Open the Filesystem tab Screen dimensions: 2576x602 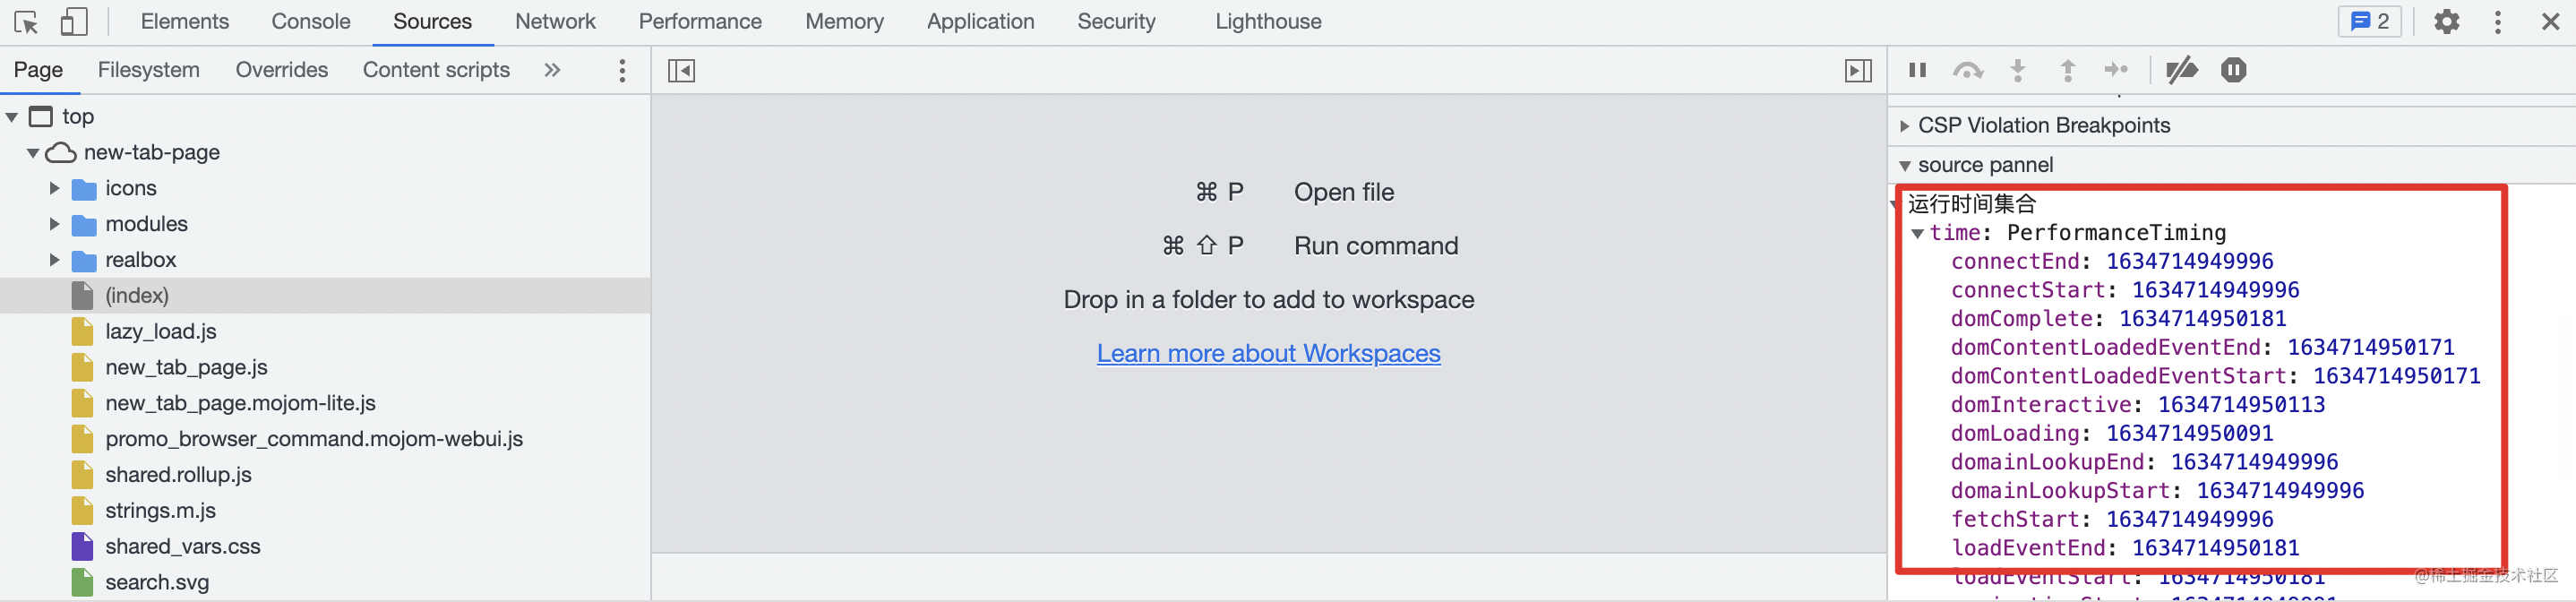[x=149, y=70]
